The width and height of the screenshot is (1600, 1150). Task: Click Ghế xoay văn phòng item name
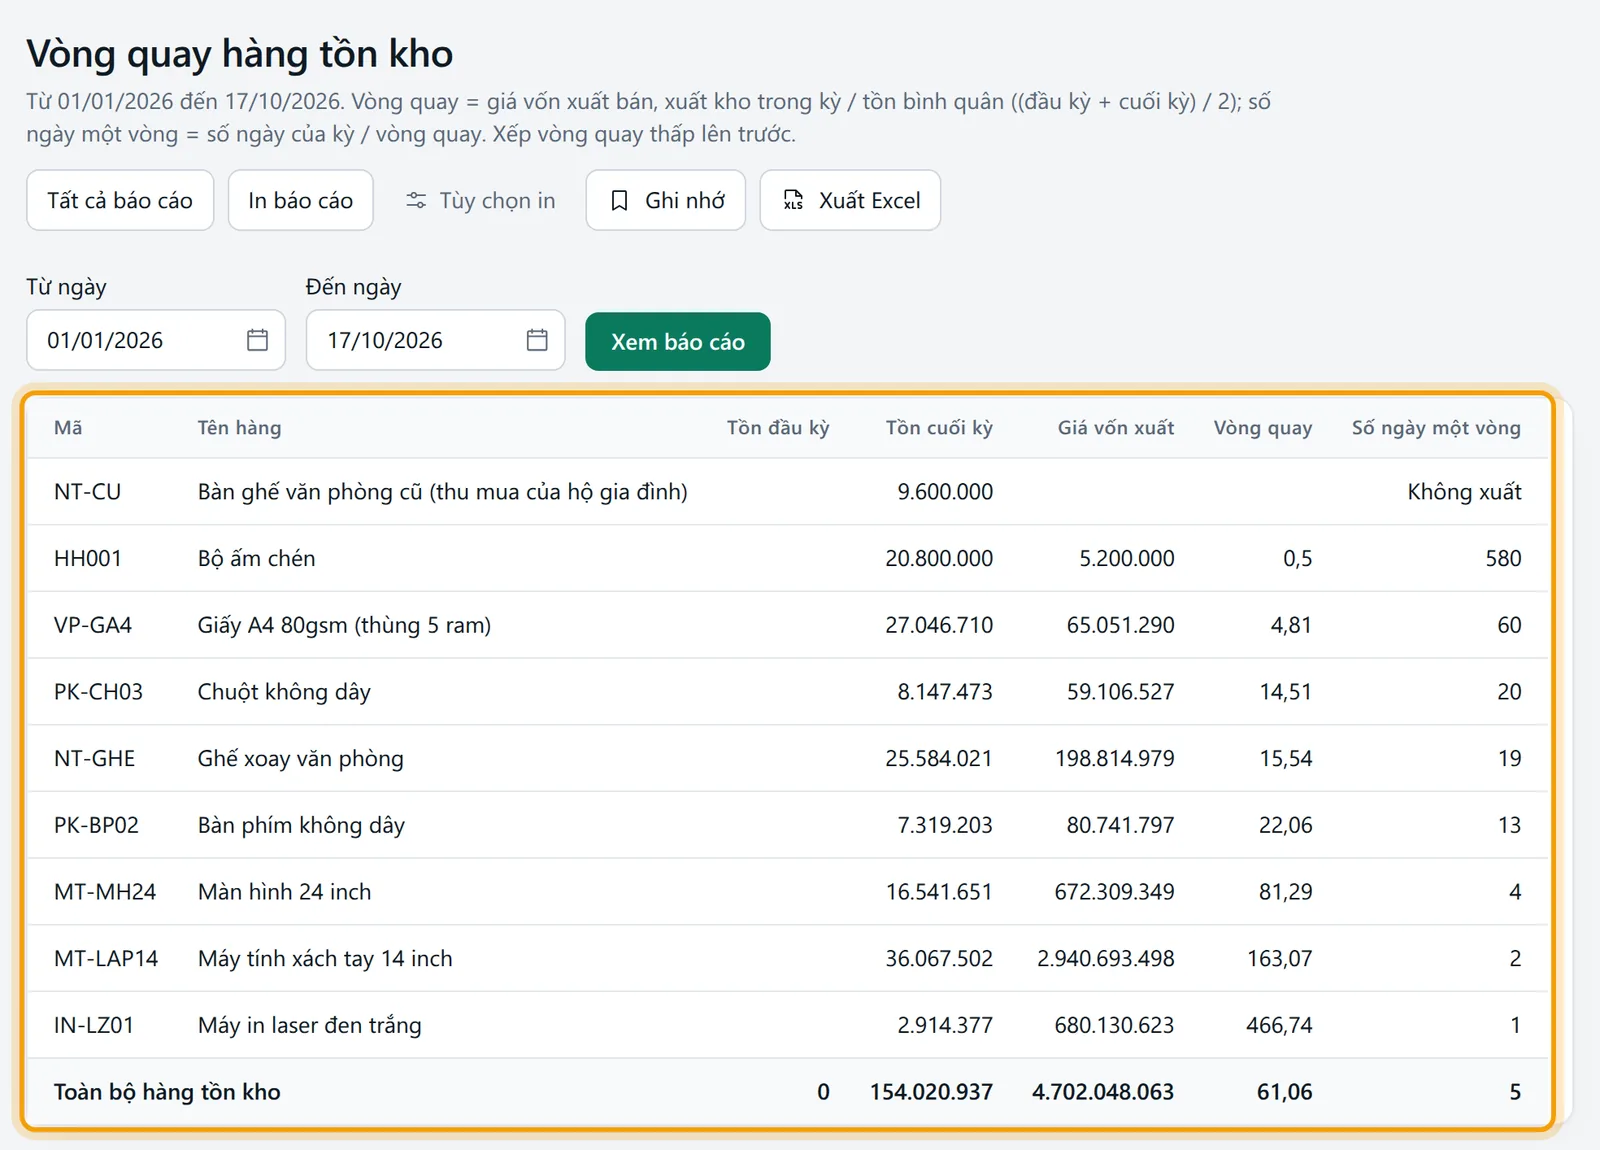coord(300,758)
